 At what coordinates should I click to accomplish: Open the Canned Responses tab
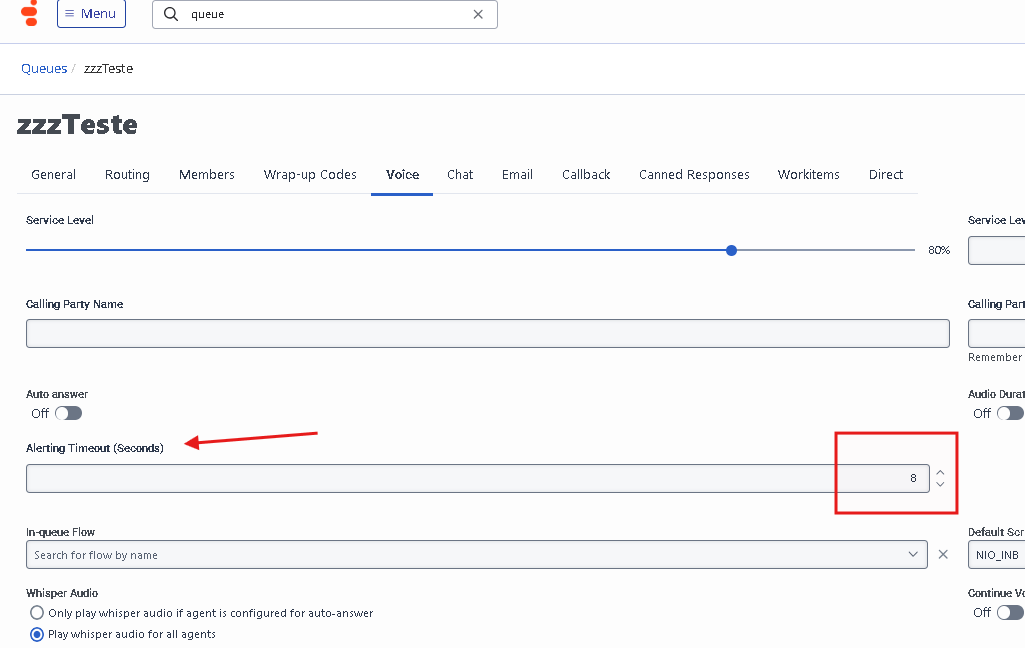[694, 175]
